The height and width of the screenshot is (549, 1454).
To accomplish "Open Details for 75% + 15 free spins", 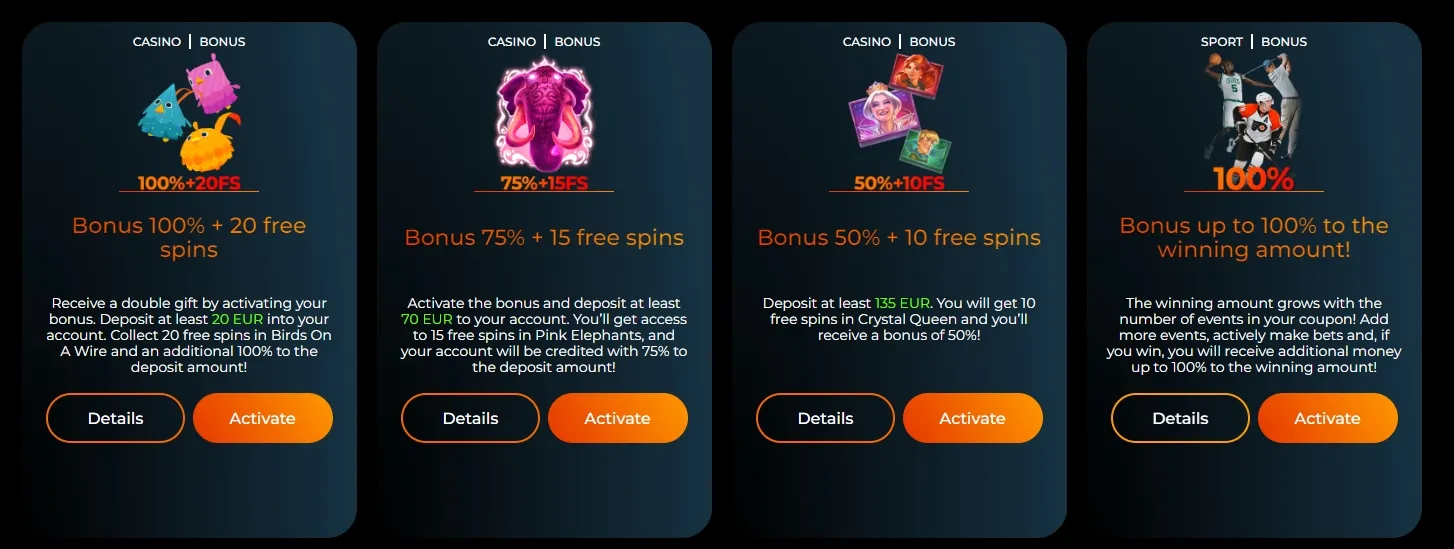I will (x=470, y=418).
